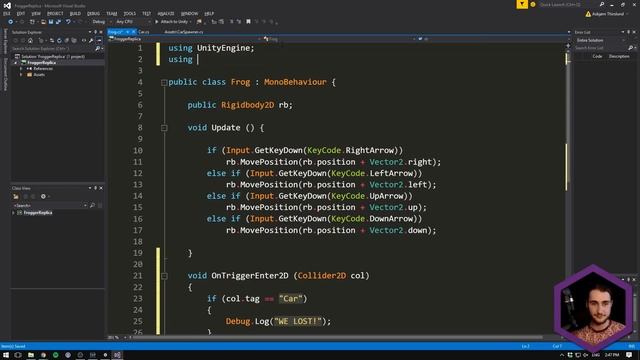The image size is (640, 360).
Task: Collapse the FroggerReplica project node
Action: point(16,63)
